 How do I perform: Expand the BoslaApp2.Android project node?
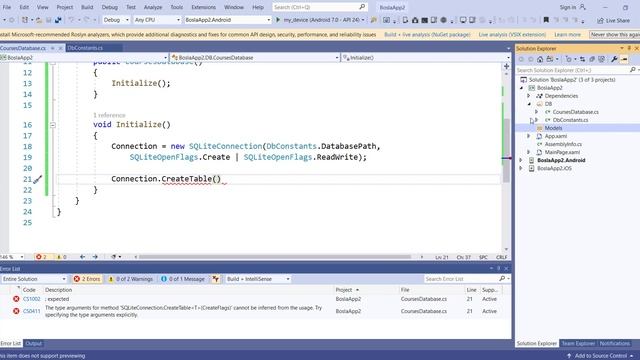click(x=521, y=160)
